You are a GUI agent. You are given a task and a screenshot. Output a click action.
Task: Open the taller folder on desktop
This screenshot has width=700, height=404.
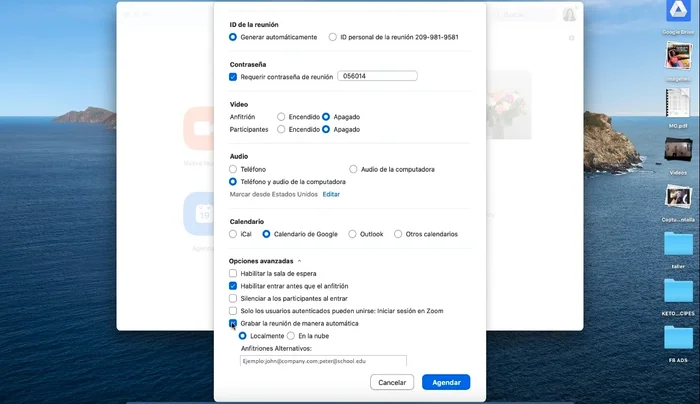pos(679,245)
